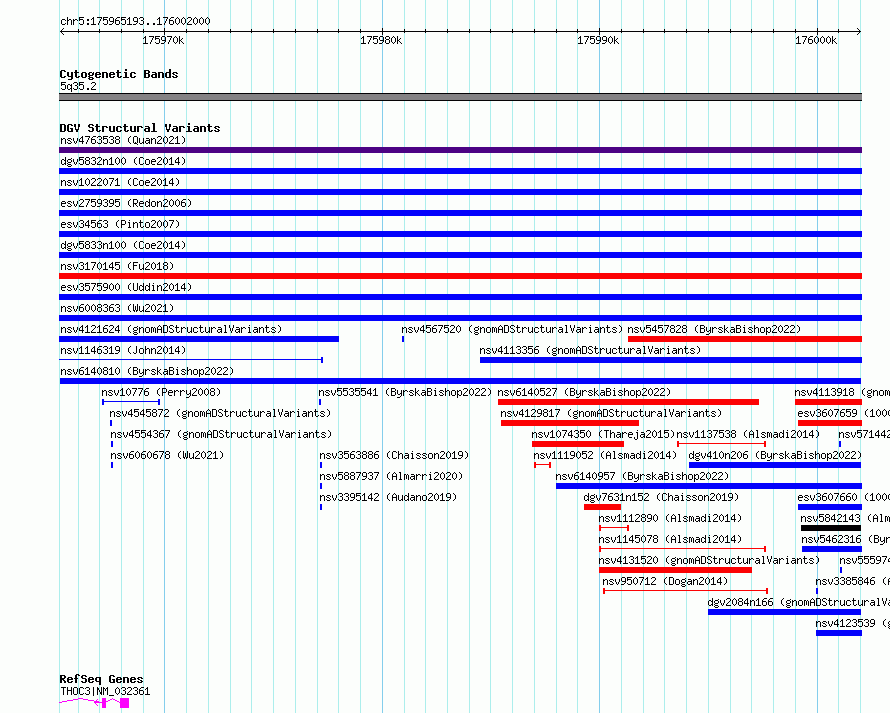Click the purple bar under nsv4763538
The height and width of the screenshot is (713, 890).
(x=460, y=150)
